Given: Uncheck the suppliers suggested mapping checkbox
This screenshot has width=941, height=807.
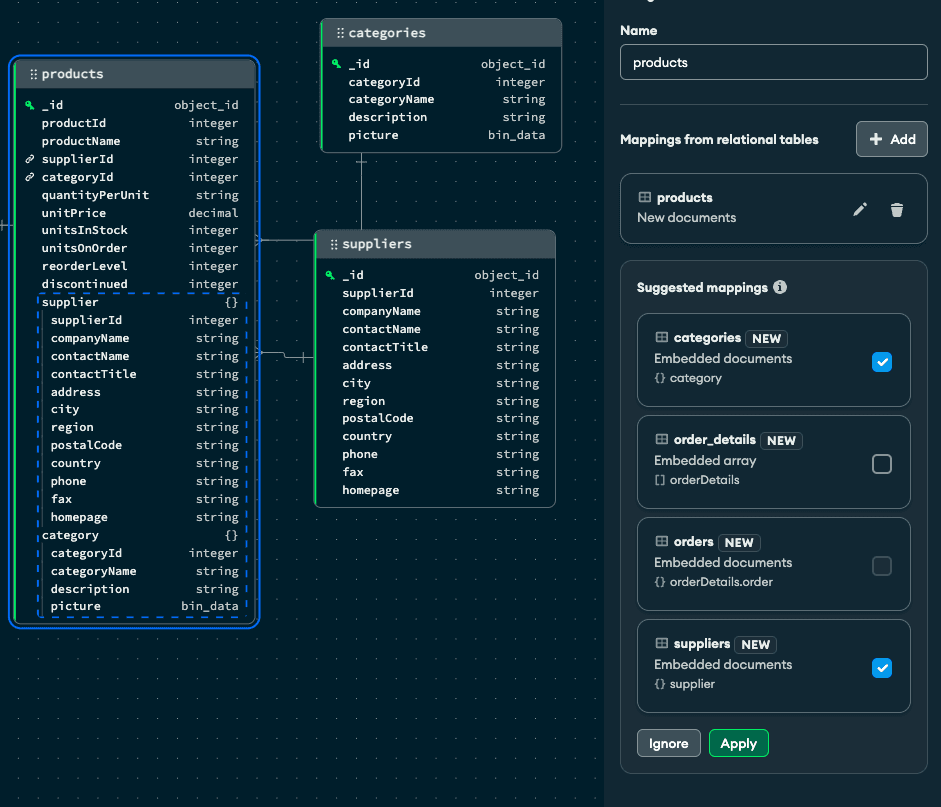Looking at the screenshot, I should pos(881,668).
